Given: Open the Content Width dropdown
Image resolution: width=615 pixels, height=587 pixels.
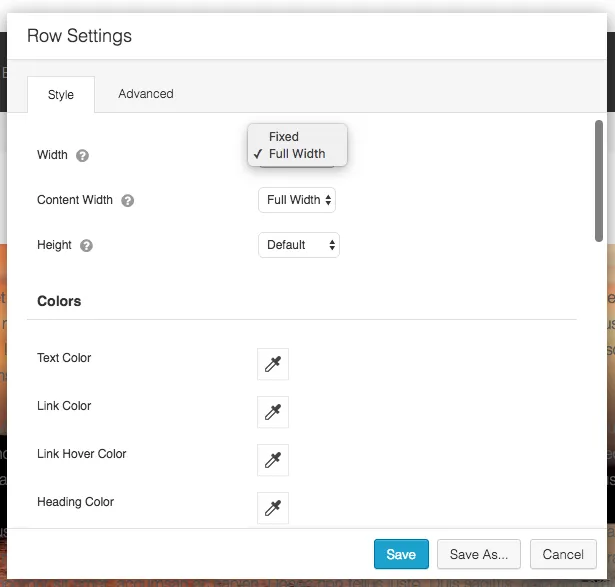Looking at the screenshot, I should click(x=297, y=200).
